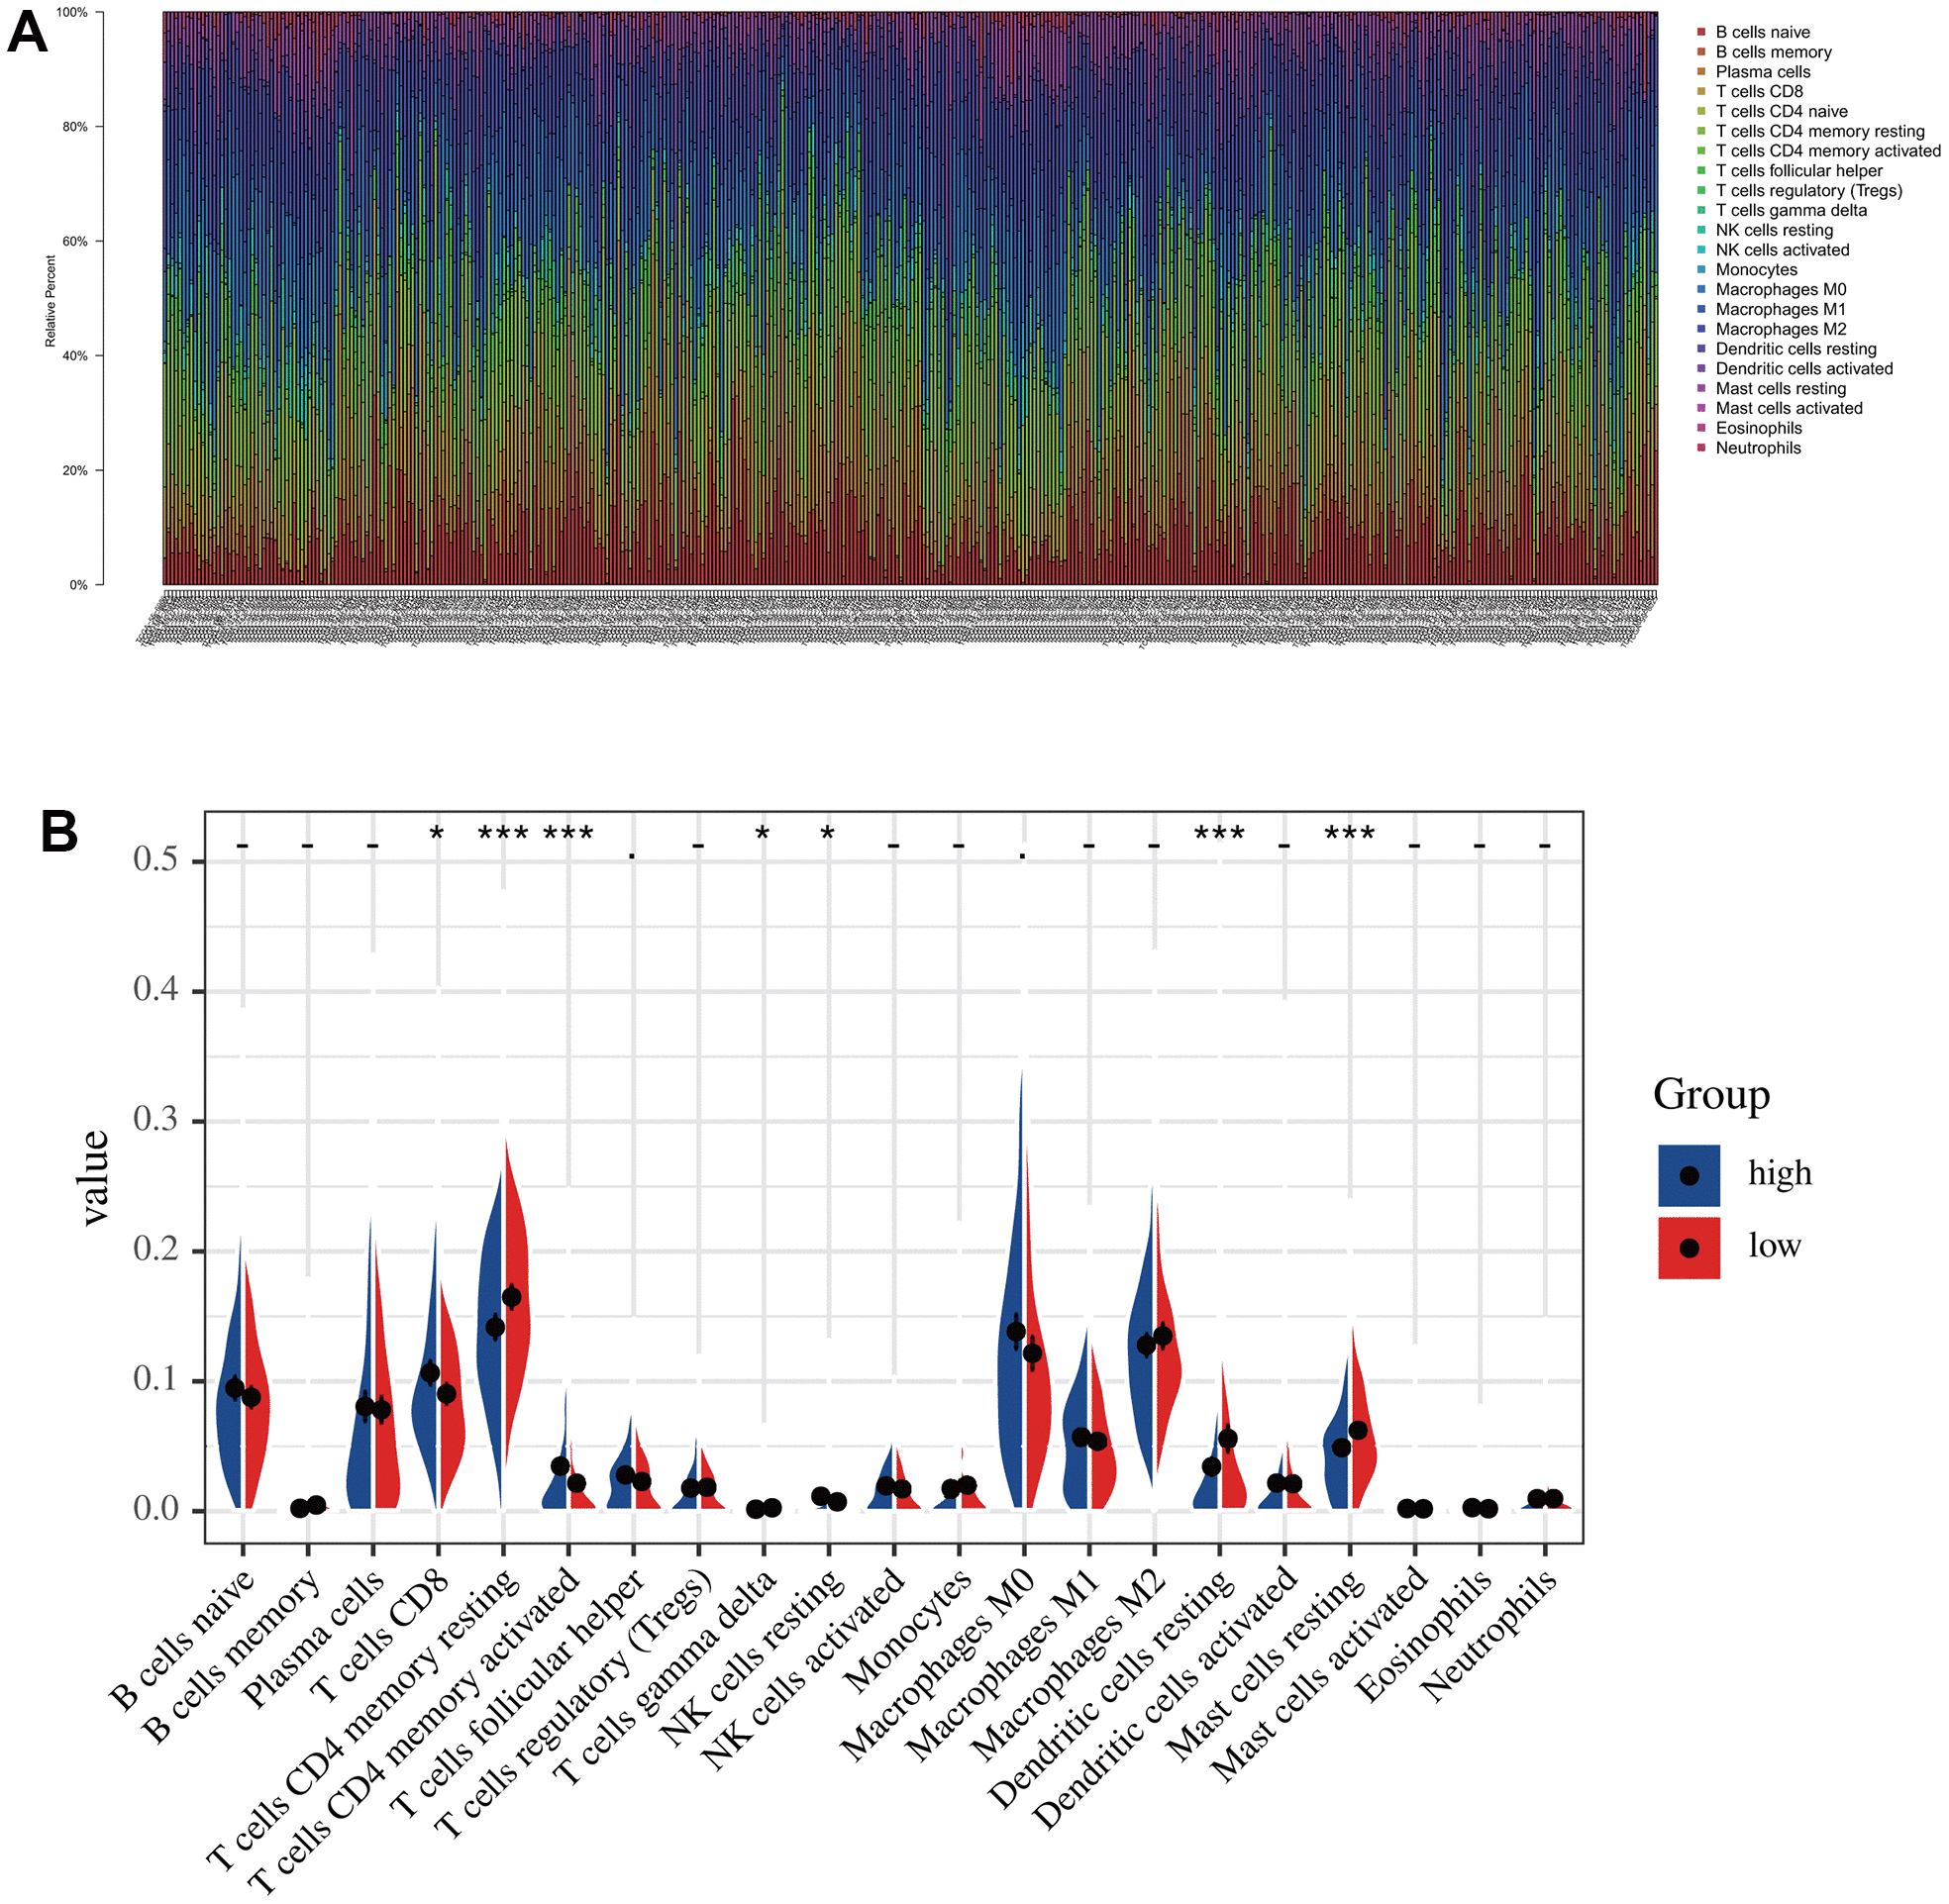Viewport: 1949px width, 1904px height.
Task: Click the NK cells resting legend icon
Action: 1699,229
